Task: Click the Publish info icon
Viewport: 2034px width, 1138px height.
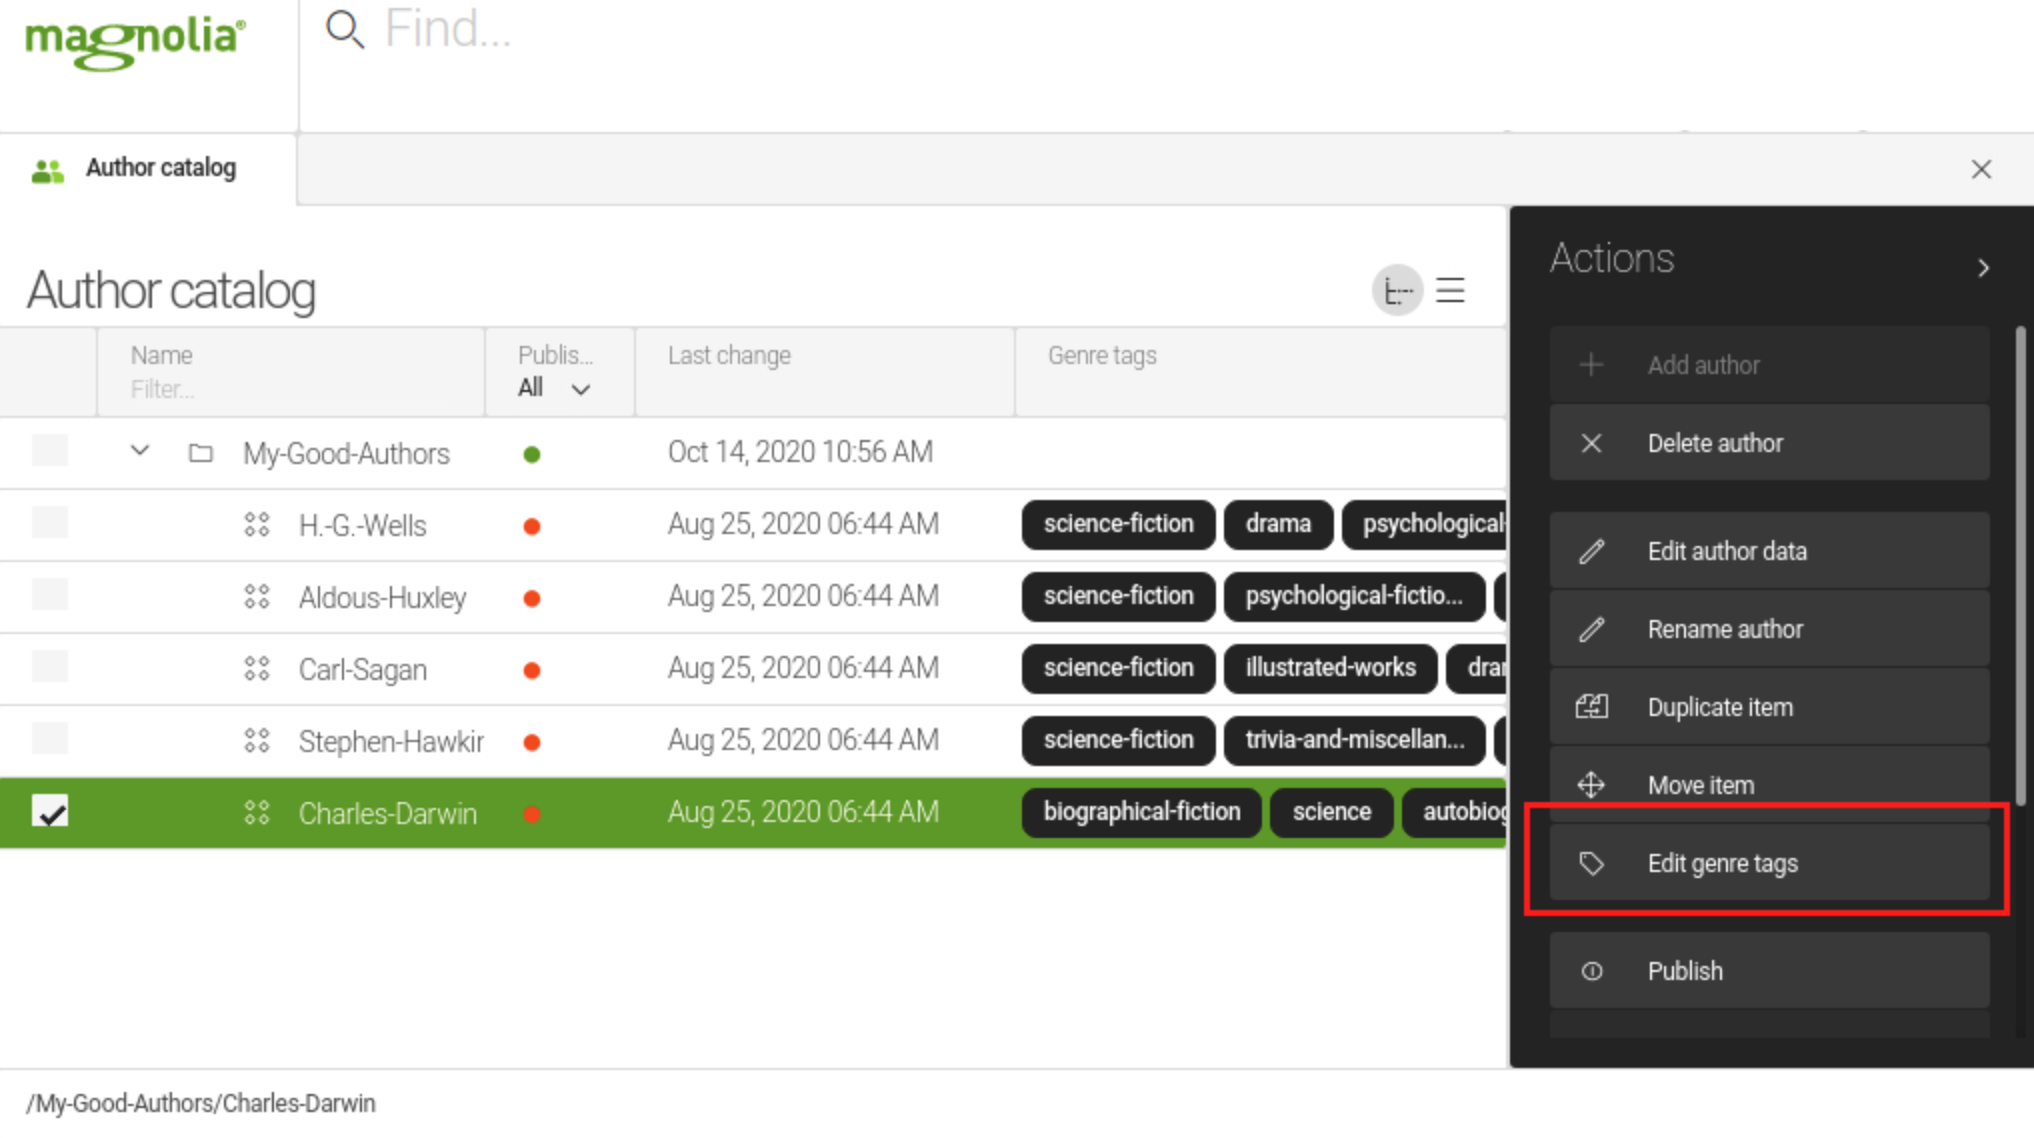Action: tap(1591, 970)
